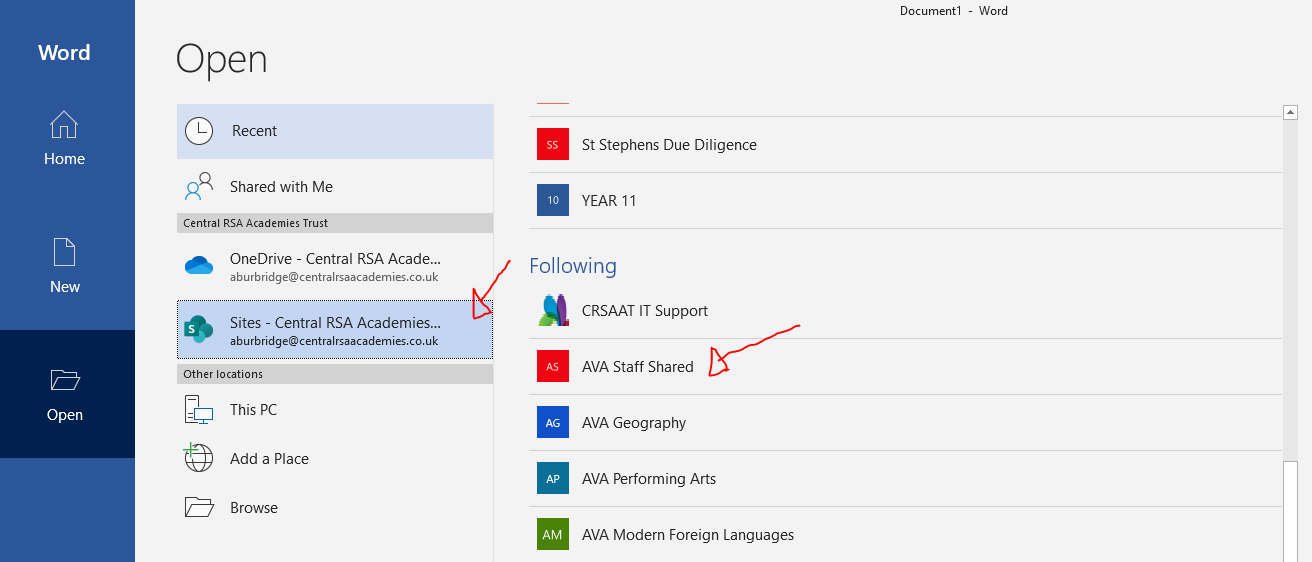Choose Add a Place
This screenshot has width=1312, height=562.
335,459
